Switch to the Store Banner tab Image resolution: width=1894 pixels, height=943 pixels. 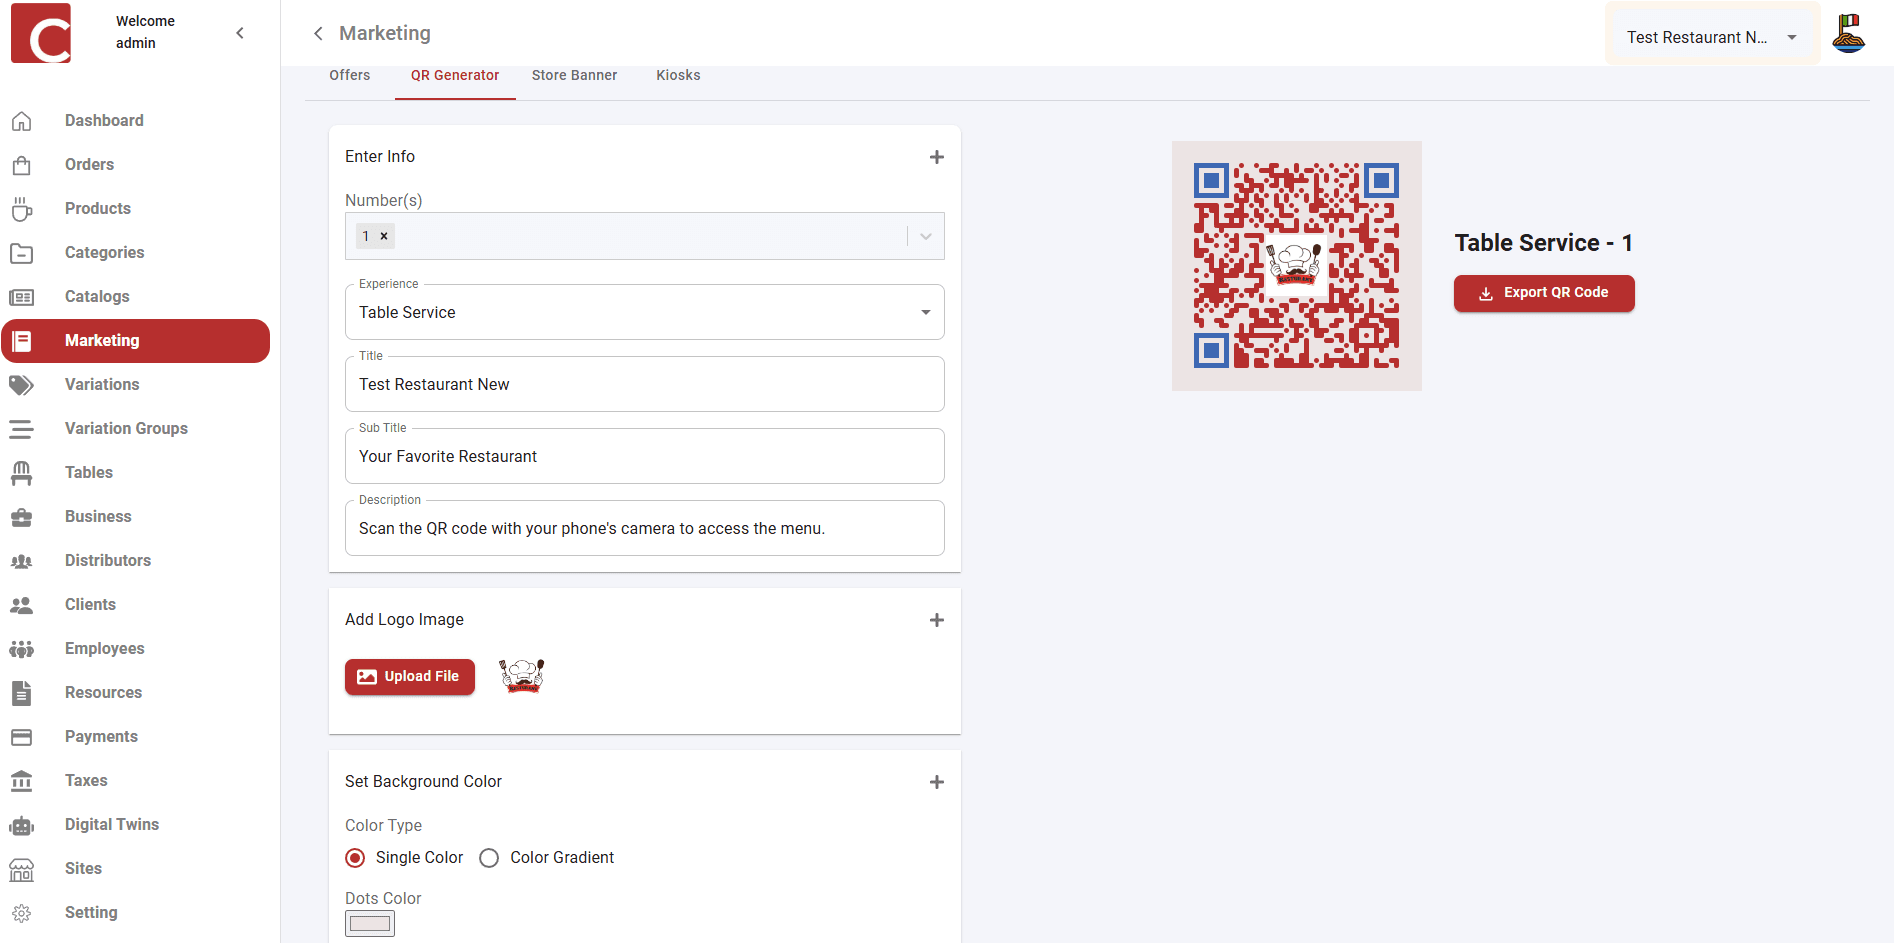click(x=574, y=75)
